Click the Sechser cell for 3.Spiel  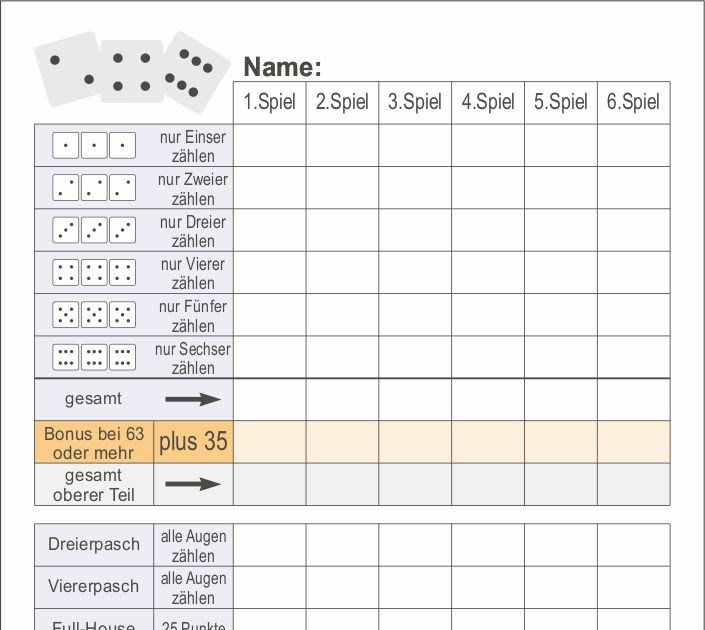(x=415, y=357)
